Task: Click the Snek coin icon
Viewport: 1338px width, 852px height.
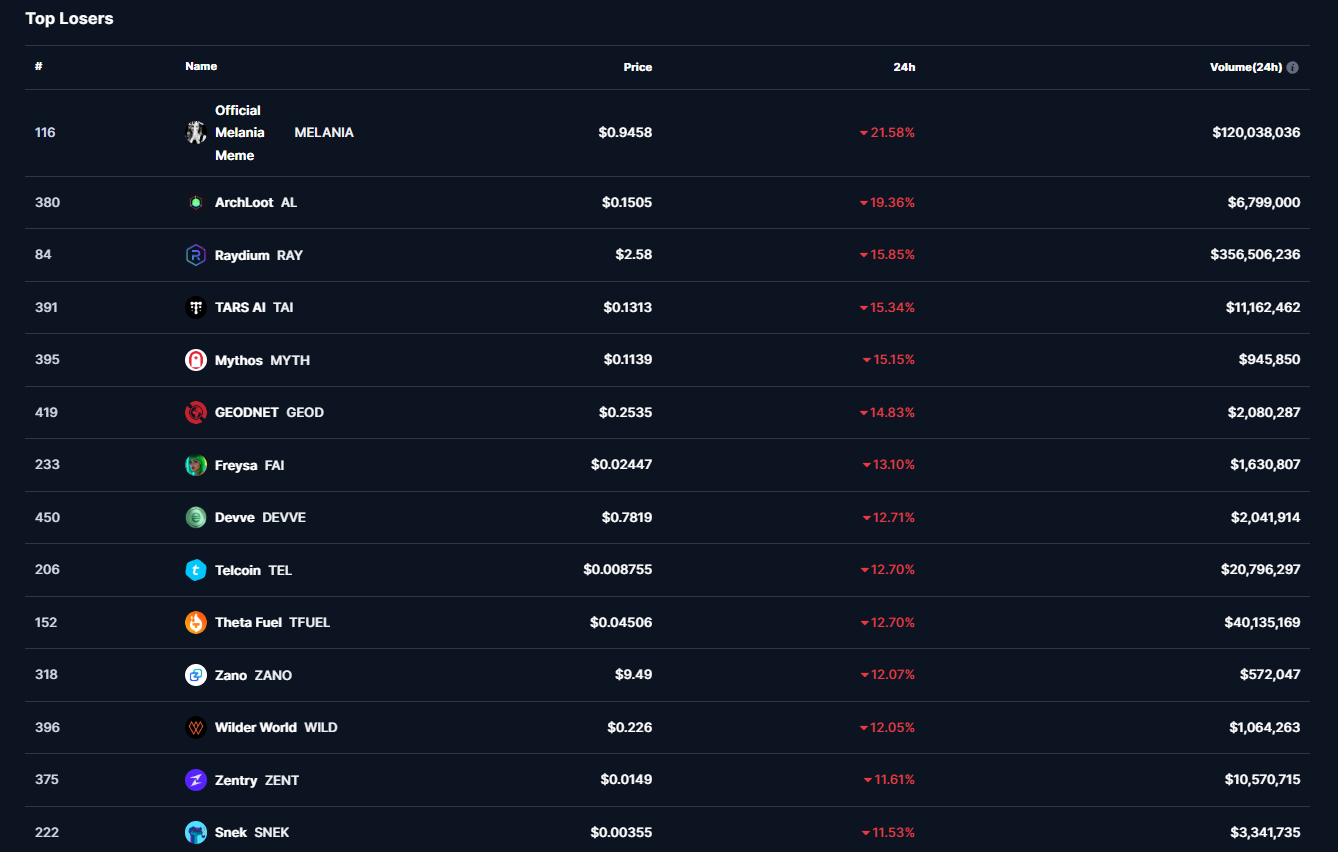Action: click(x=196, y=832)
